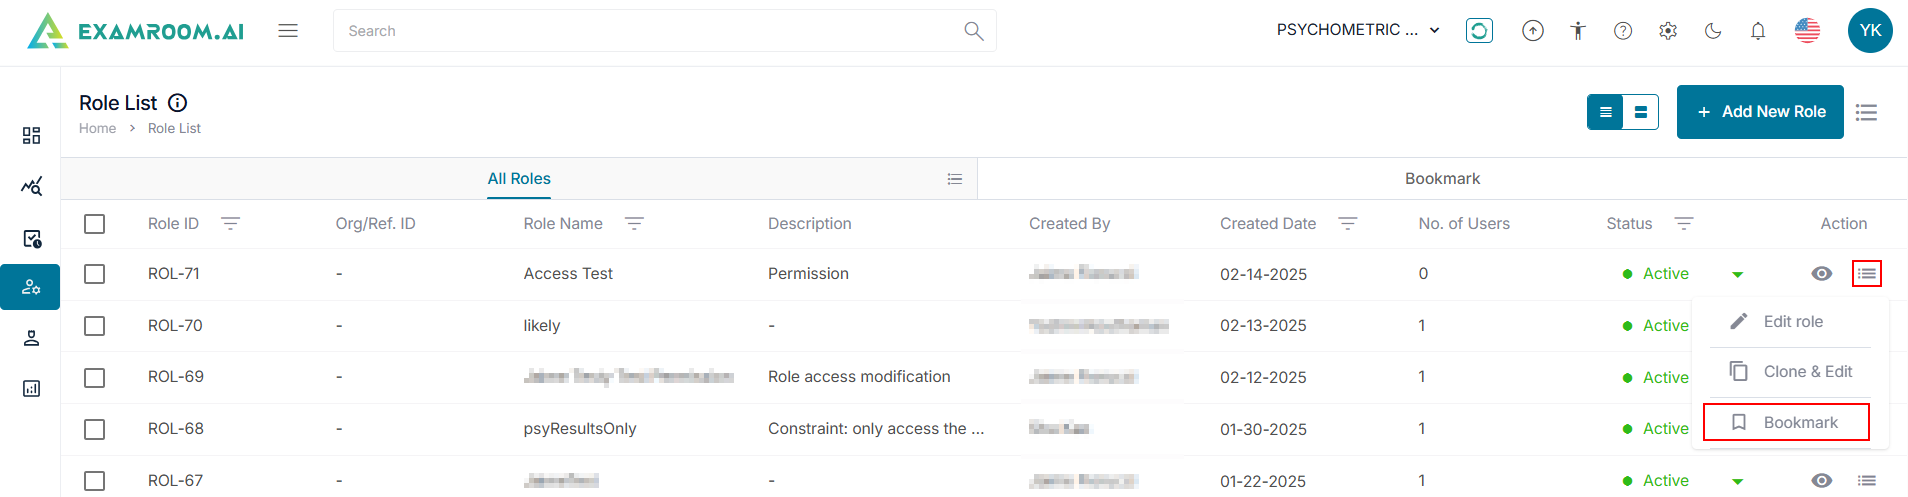Click the accessibility person icon
The width and height of the screenshot is (1908, 497).
(x=1578, y=31)
